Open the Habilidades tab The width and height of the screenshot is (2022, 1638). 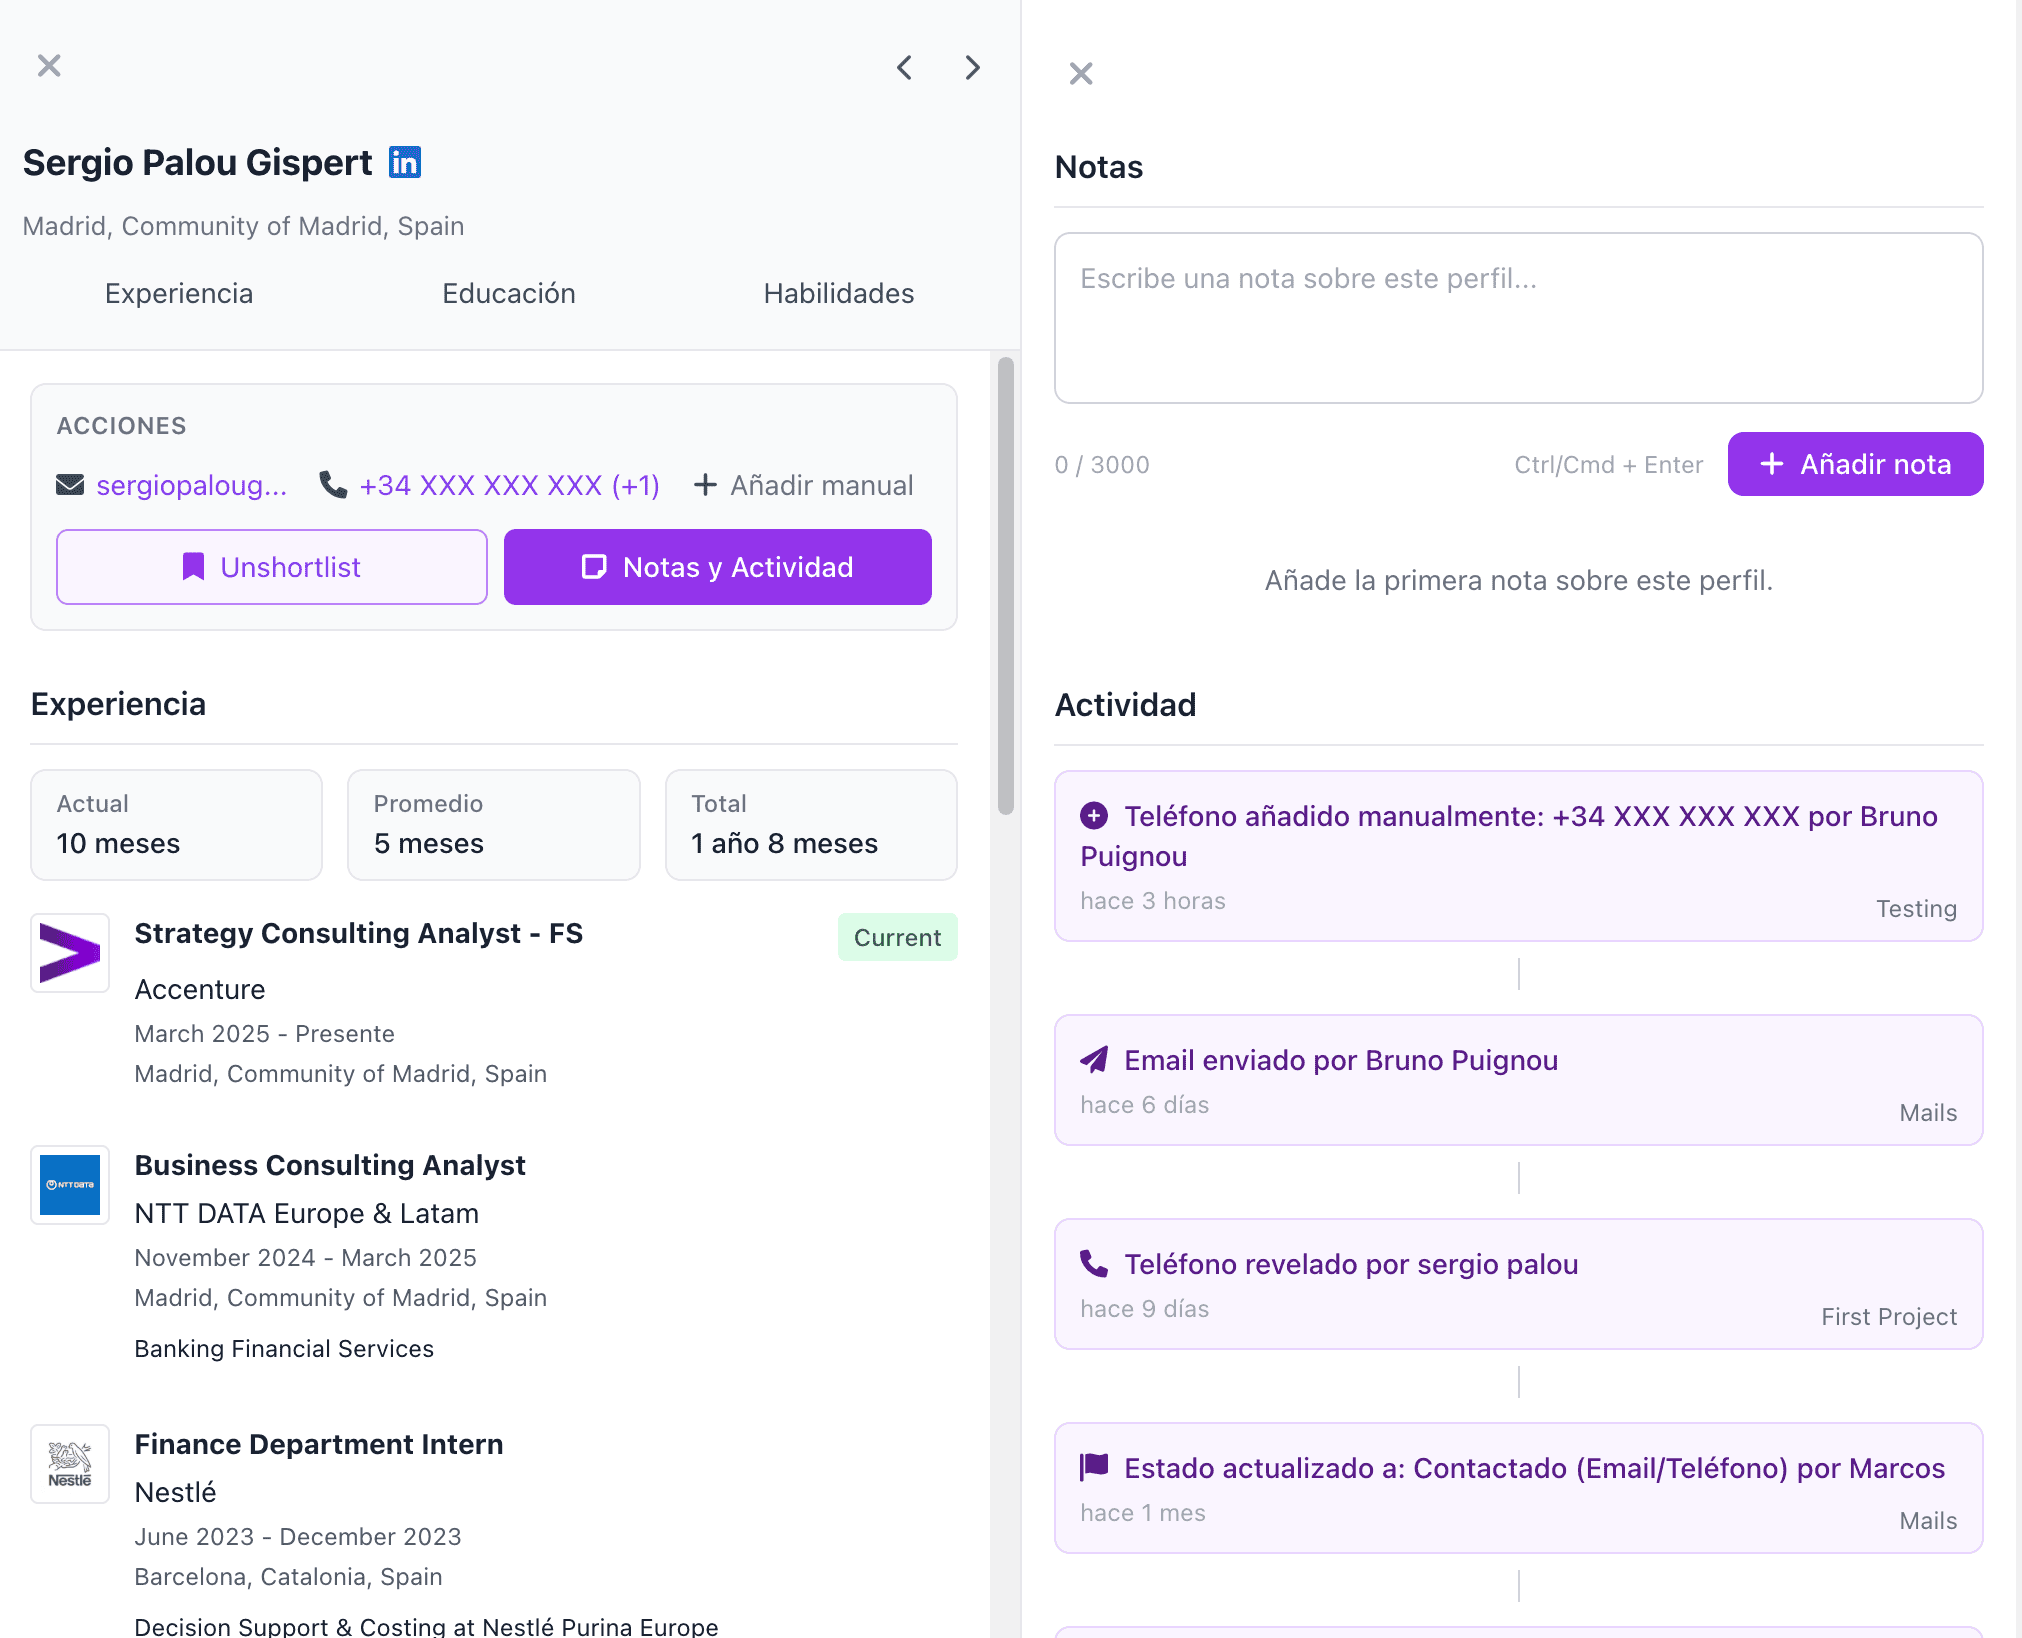coord(838,293)
